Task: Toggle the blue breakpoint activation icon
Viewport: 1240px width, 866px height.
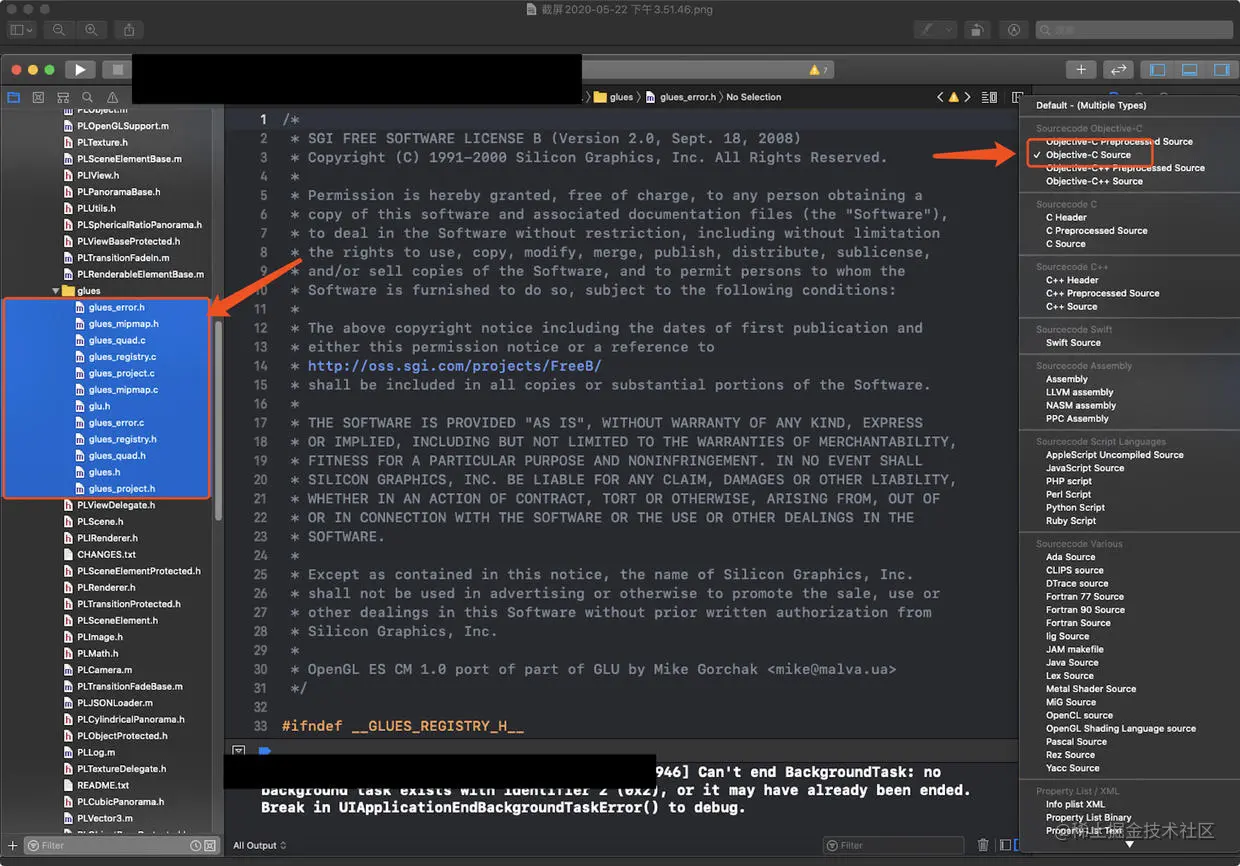Action: (264, 750)
